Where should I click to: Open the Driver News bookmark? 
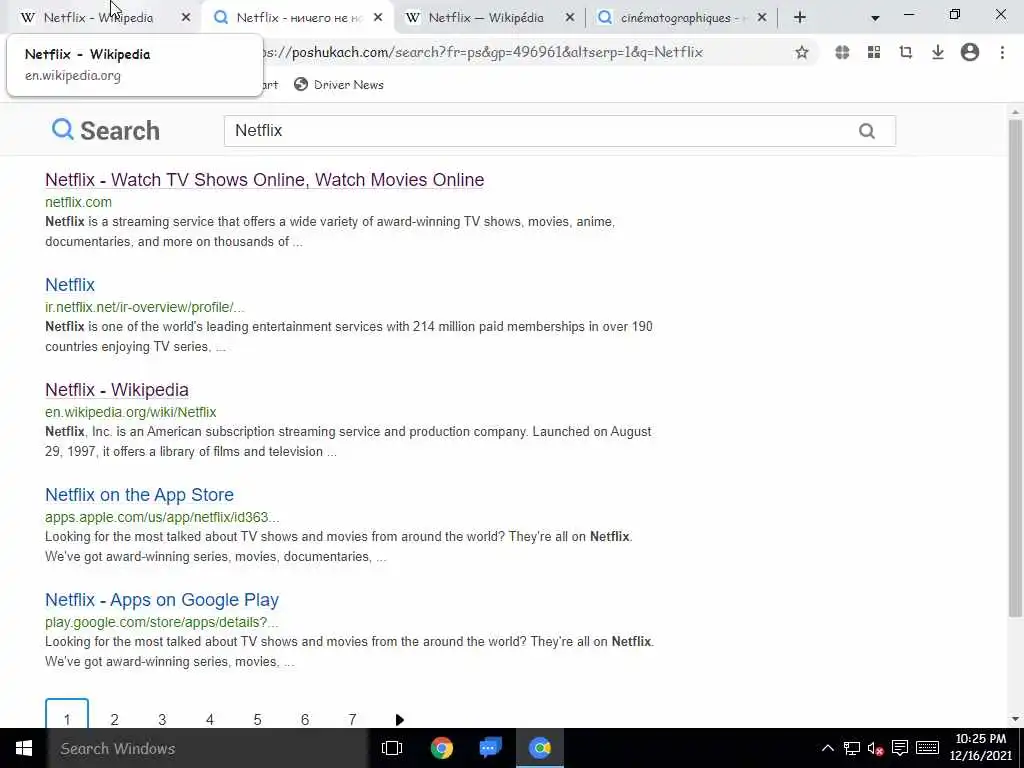339,85
